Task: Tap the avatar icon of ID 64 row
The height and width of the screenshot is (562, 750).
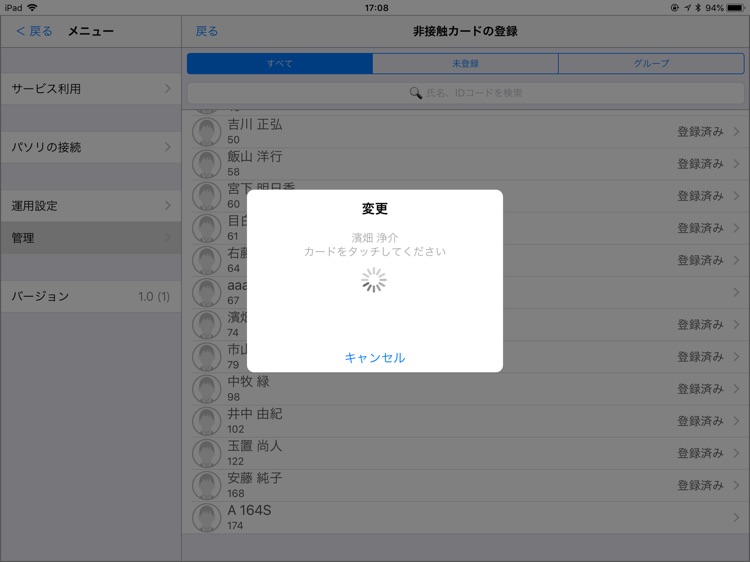Action: click(x=207, y=260)
